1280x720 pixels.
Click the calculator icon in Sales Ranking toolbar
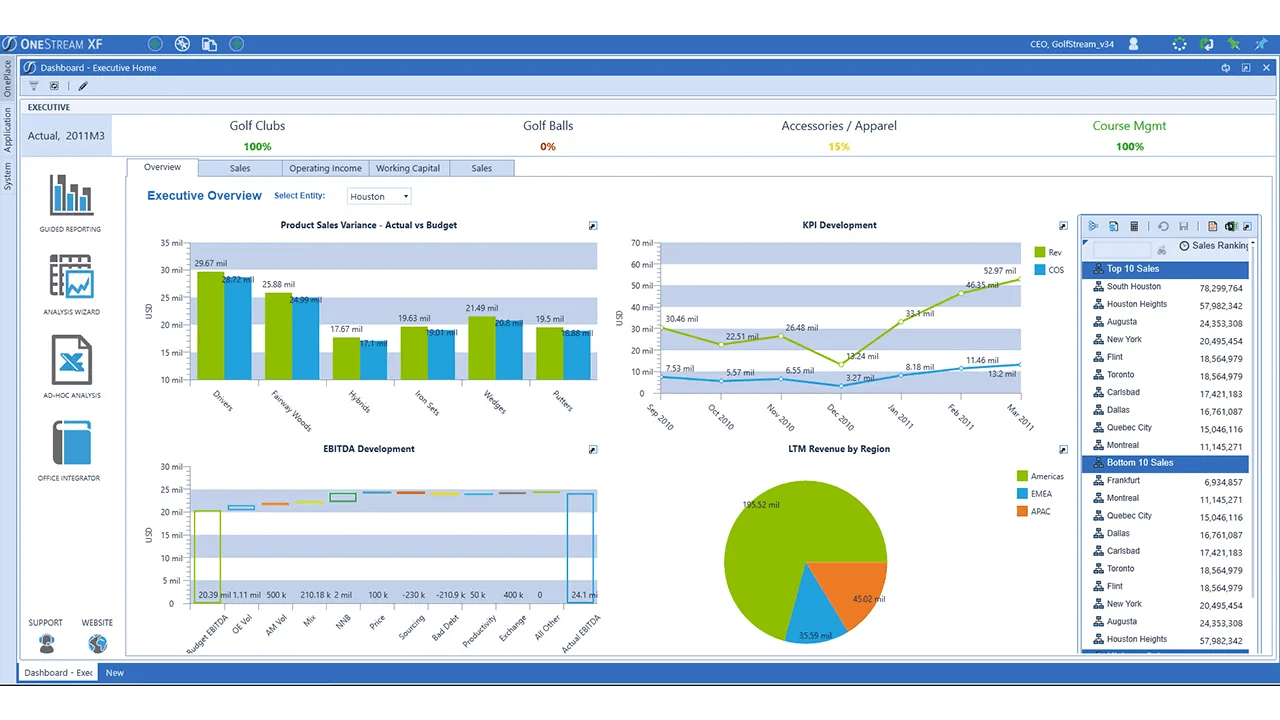click(x=1134, y=226)
